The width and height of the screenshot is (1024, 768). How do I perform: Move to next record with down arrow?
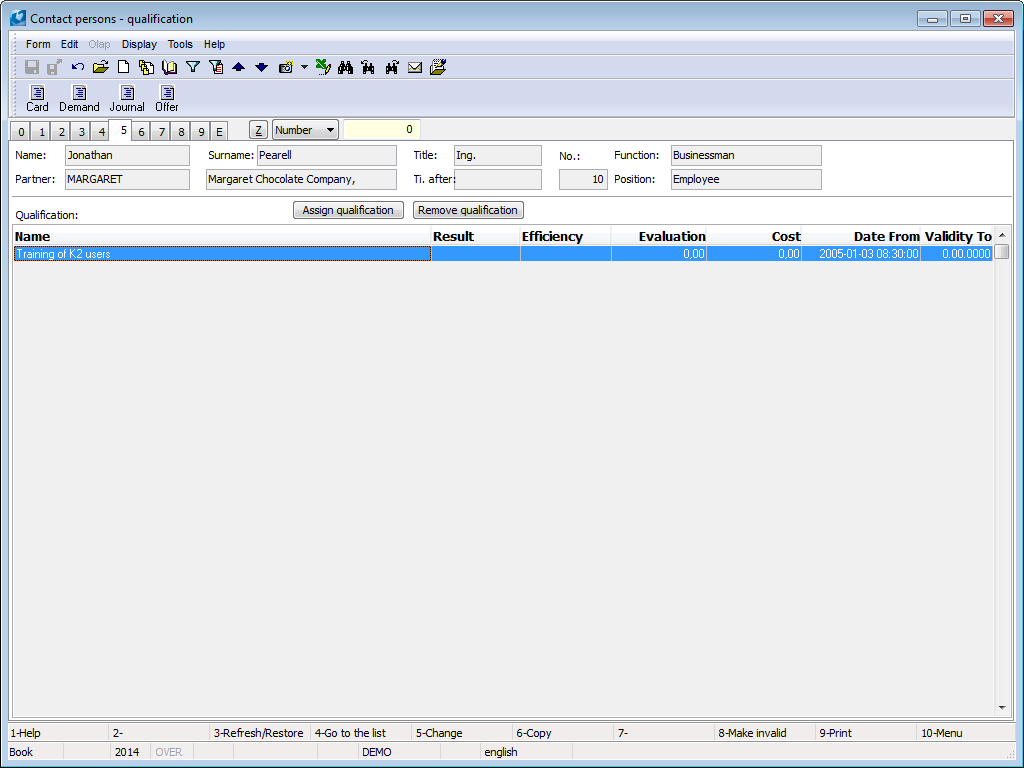pos(261,67)
